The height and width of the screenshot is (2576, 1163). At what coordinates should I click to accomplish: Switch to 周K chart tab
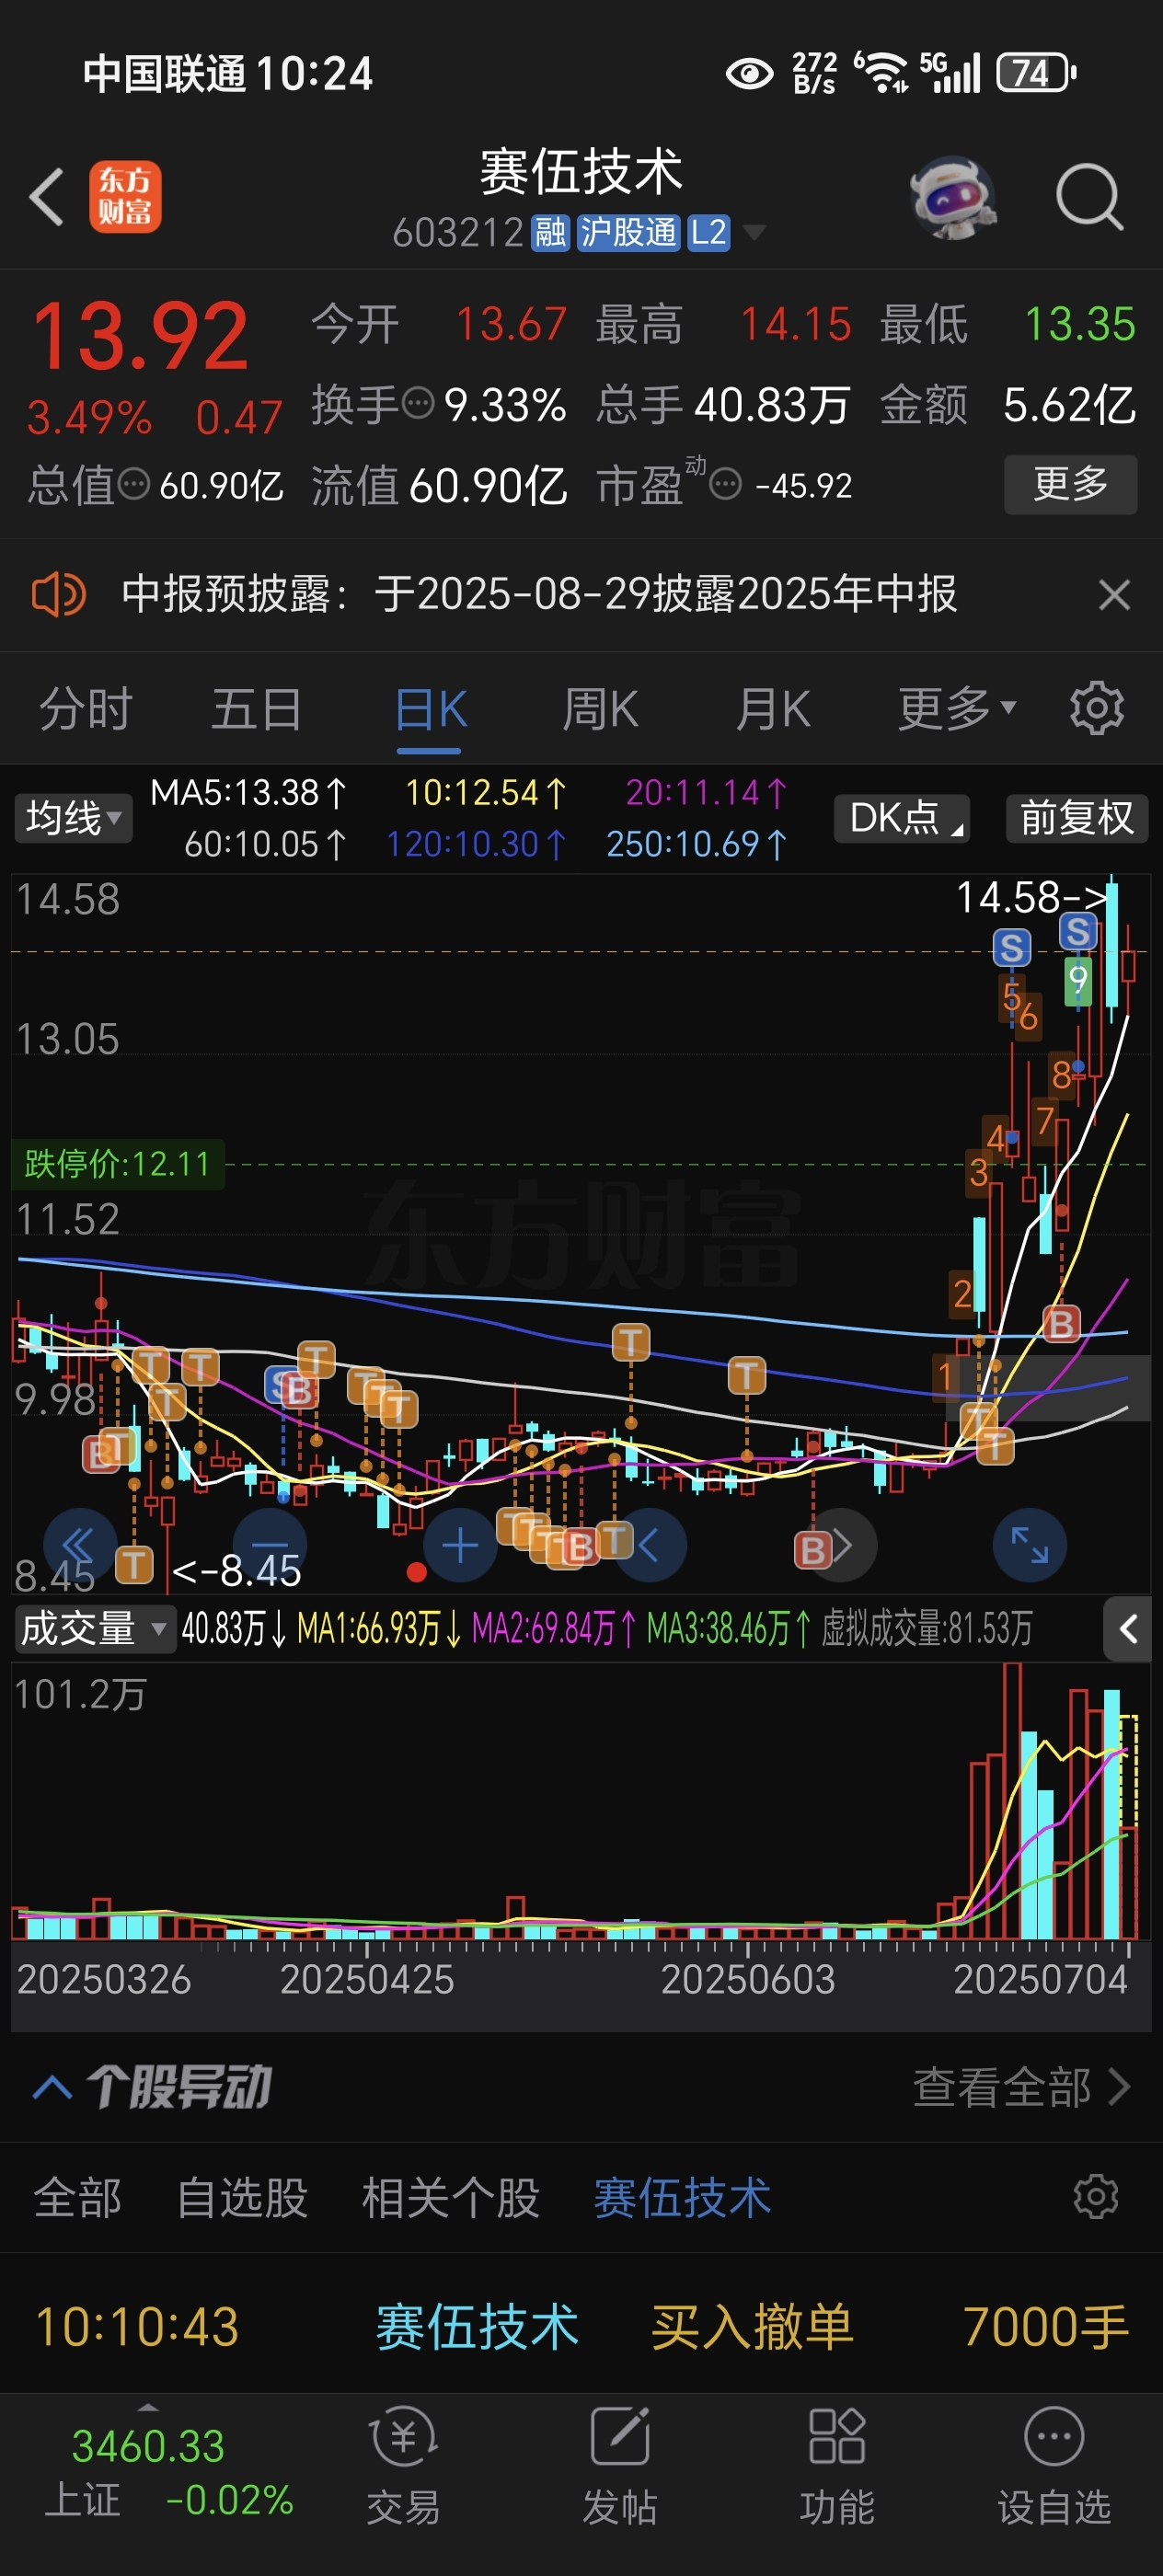tap(600, 709)
